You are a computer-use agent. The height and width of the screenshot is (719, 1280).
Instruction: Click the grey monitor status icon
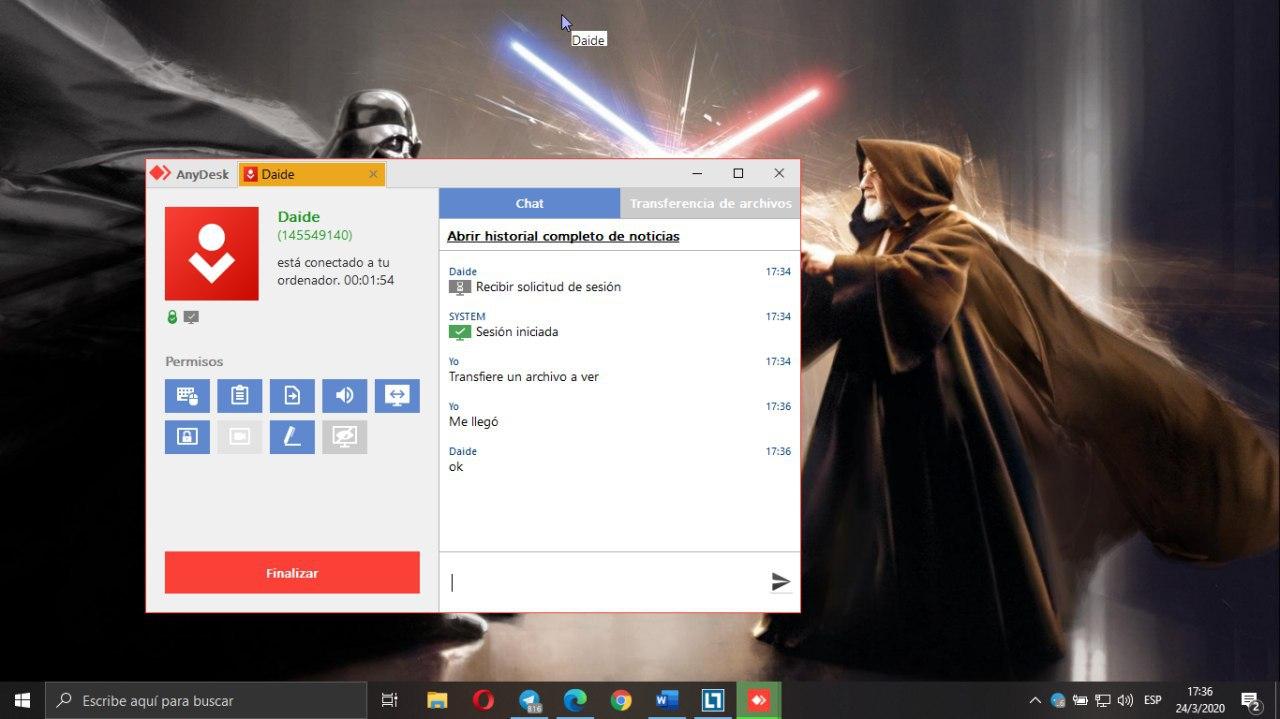(x=191, y=317)
